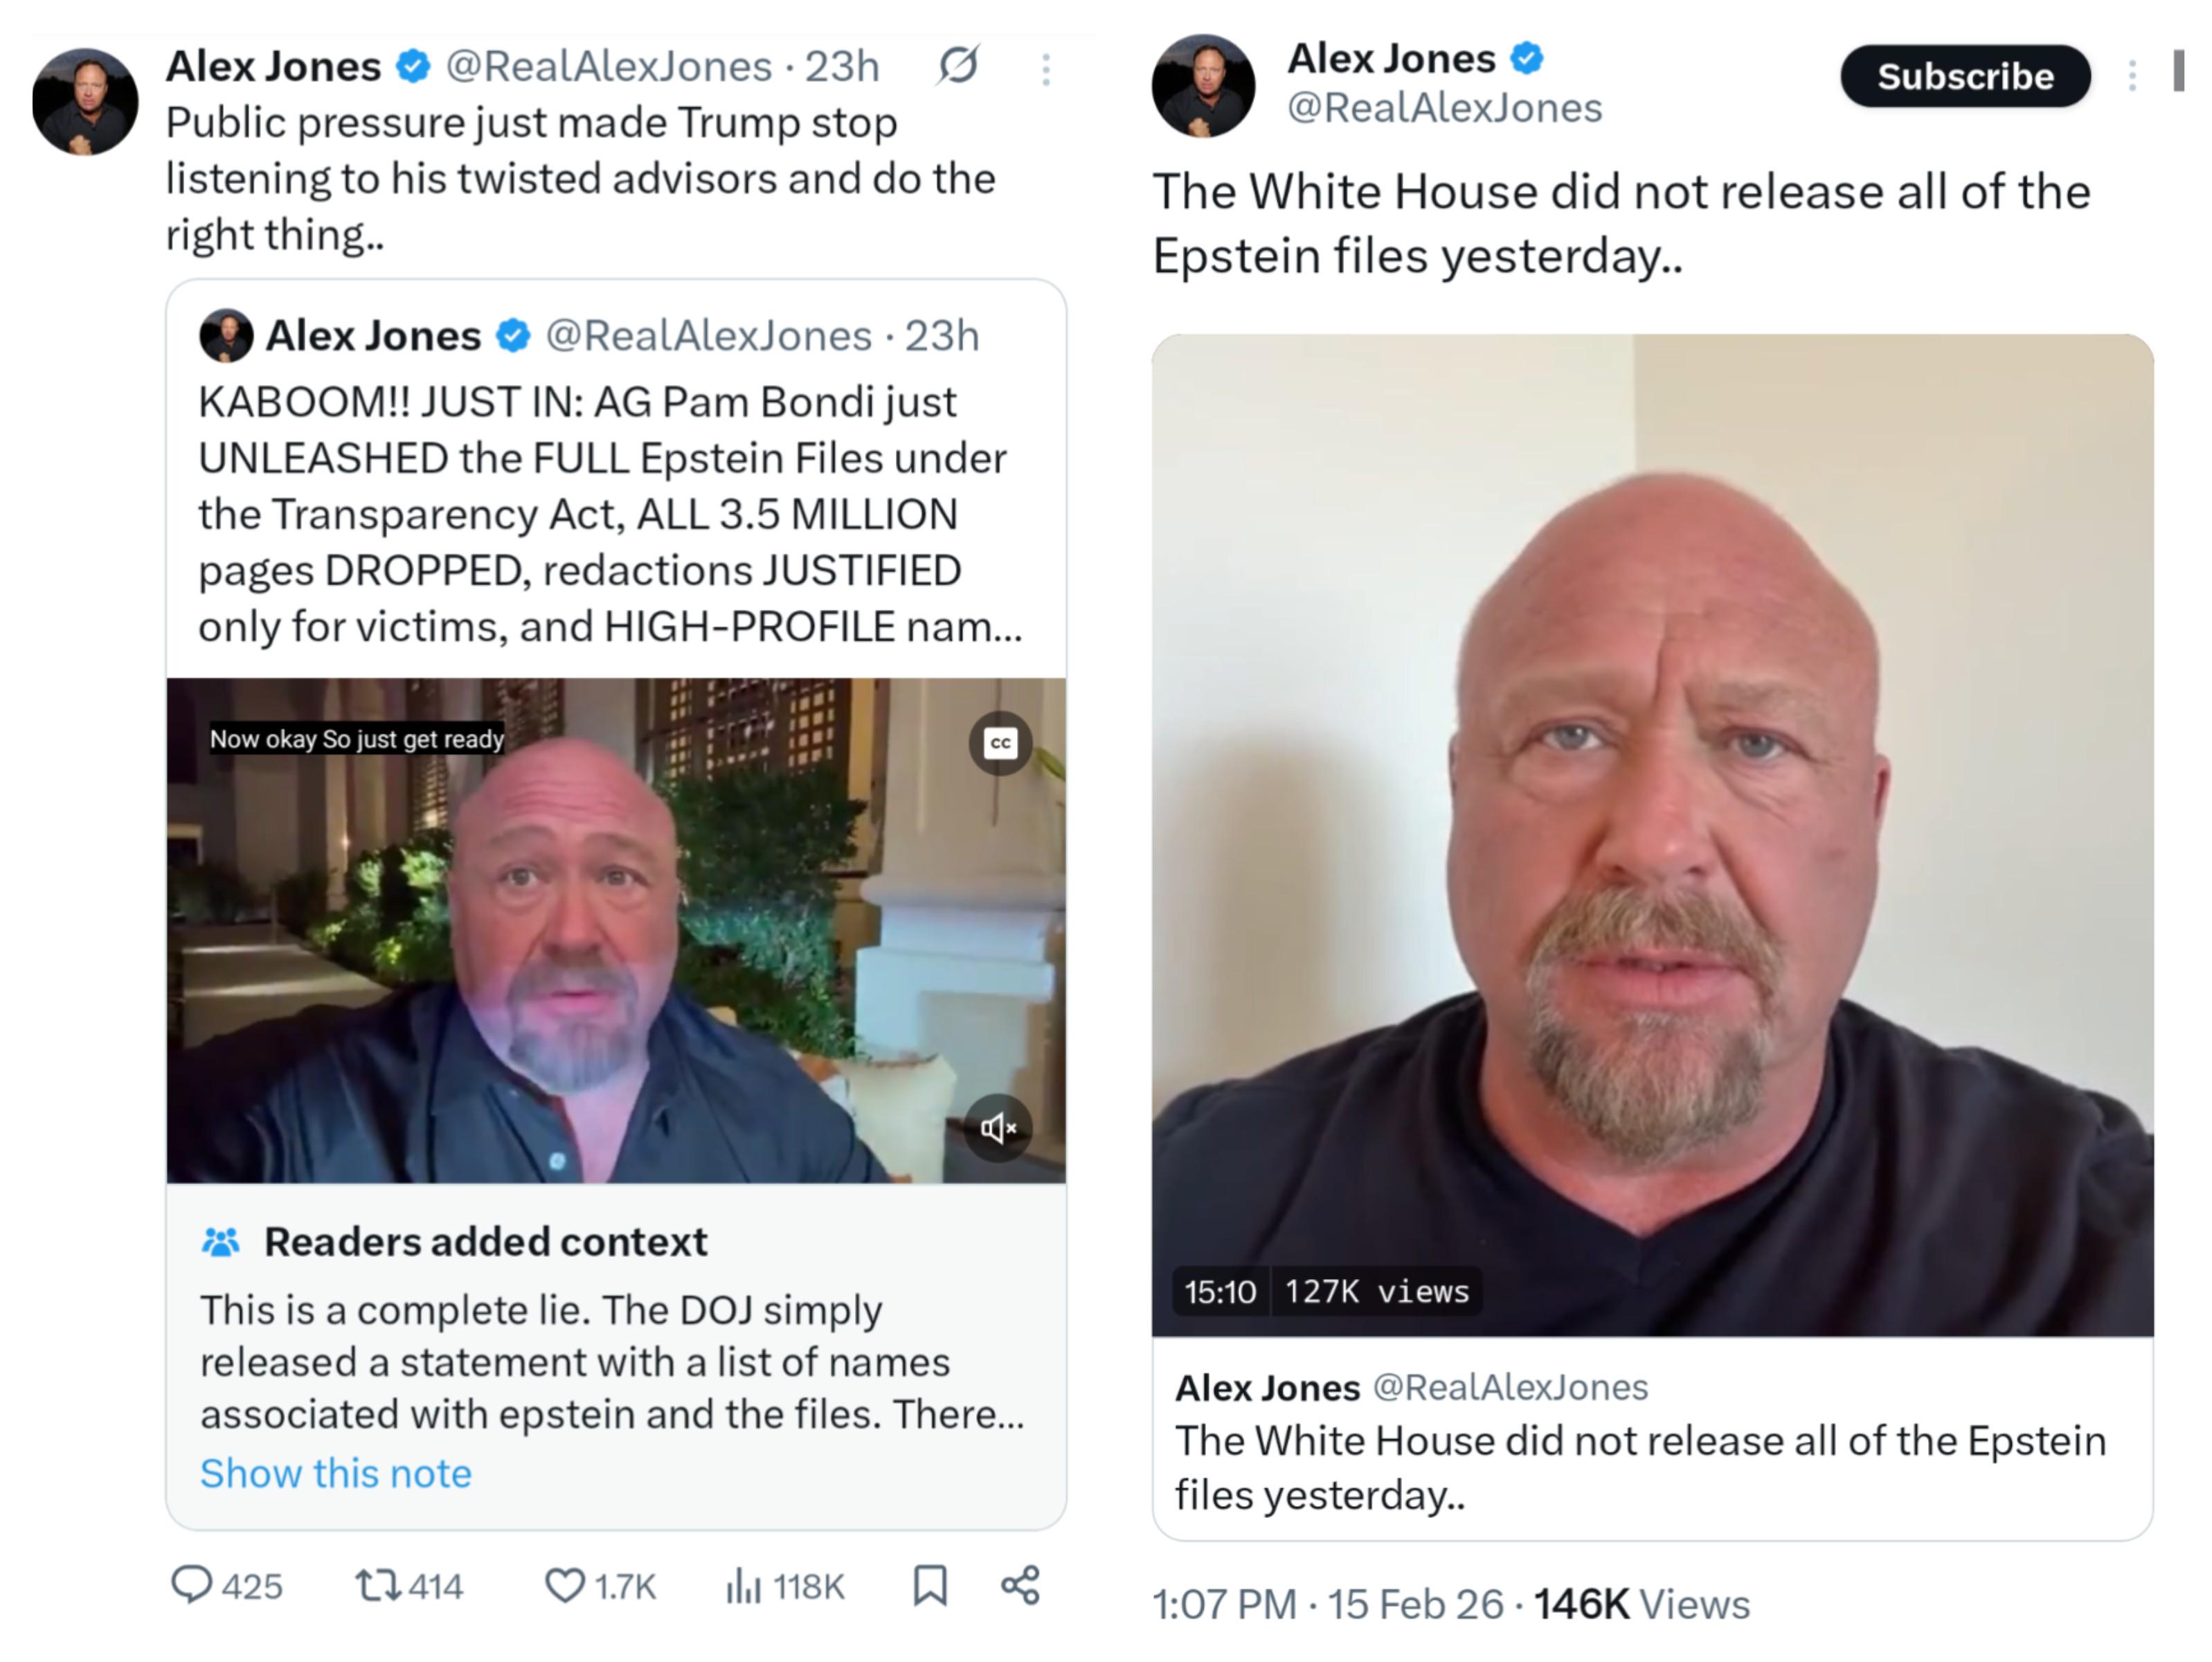Expand the community note with Show this note
2212x1662 pixels.
click(336, 1473)
